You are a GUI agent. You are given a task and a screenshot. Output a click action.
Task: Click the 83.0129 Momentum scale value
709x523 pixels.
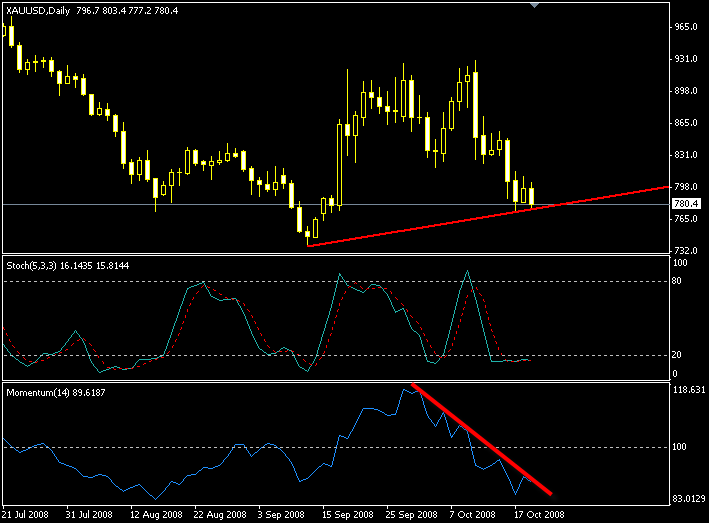tap(690, 499)
